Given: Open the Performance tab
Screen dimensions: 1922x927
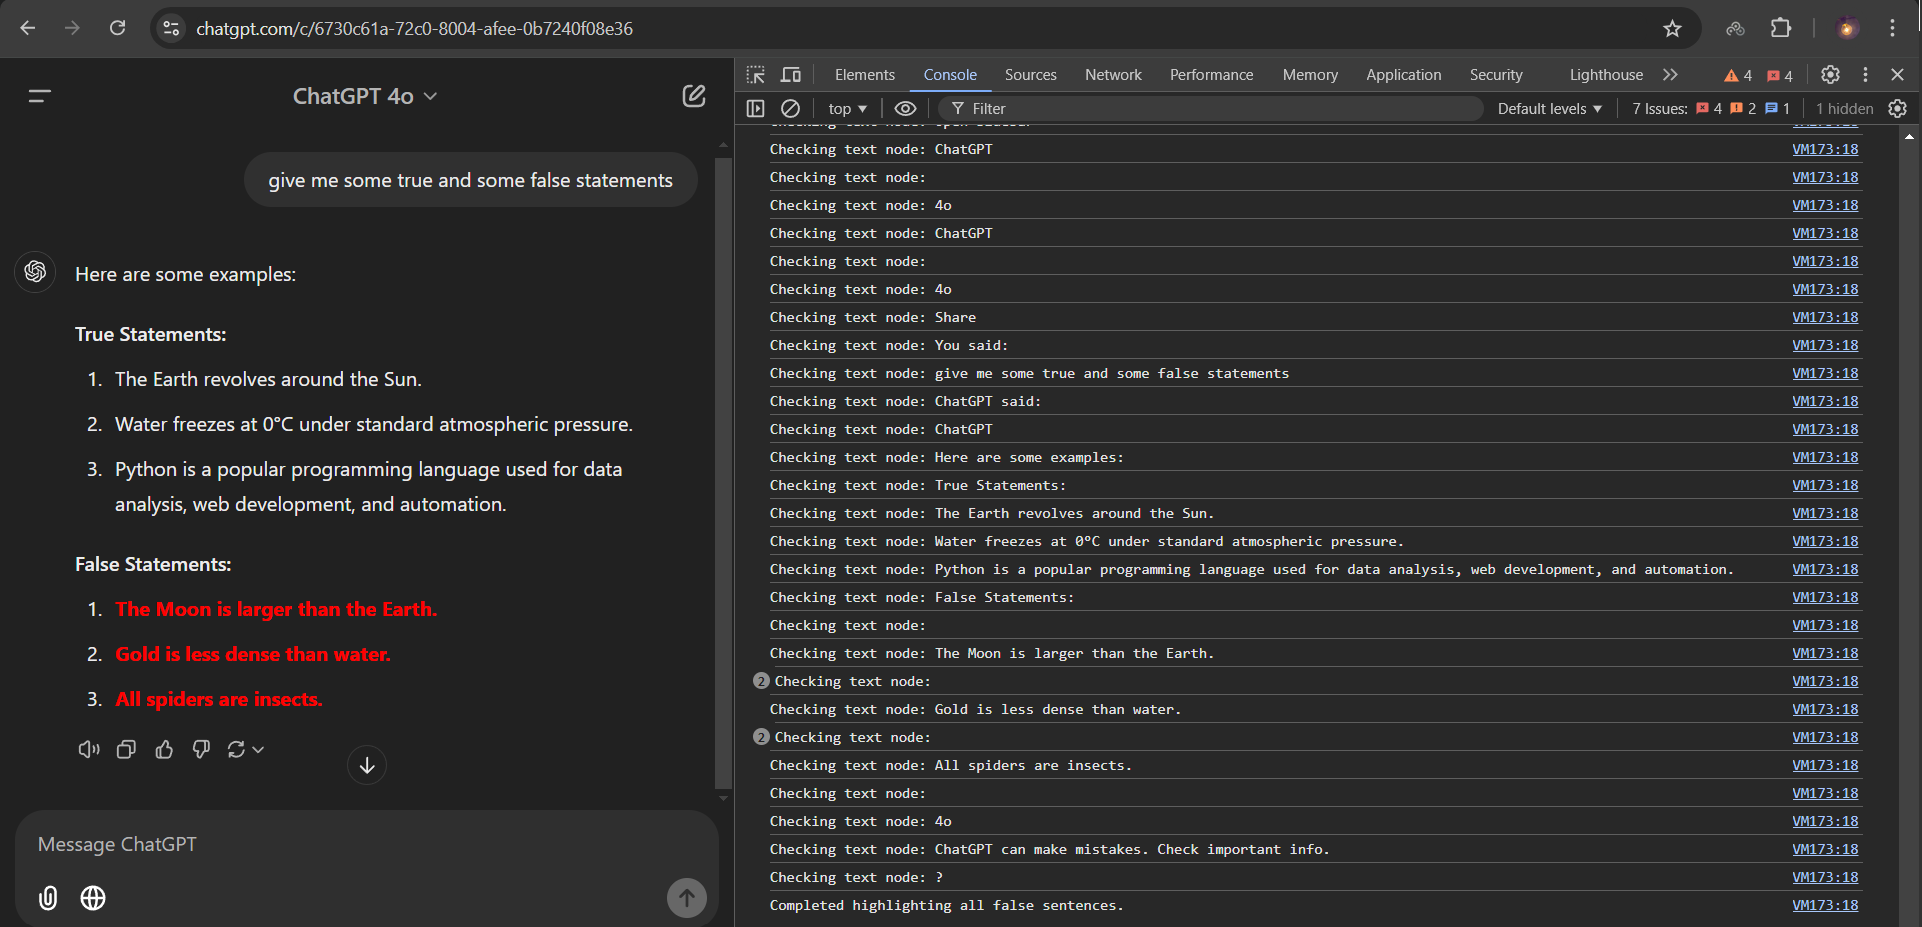Looking at the screenshot, I should tap(1211, 75).
